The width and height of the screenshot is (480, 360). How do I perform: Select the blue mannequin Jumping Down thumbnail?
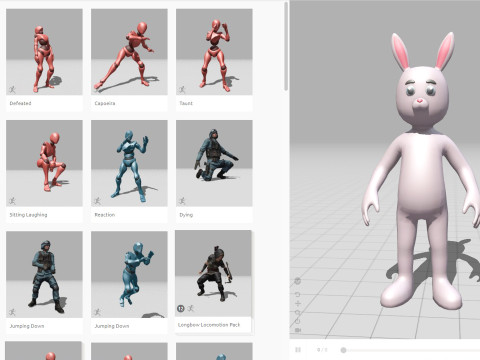(x=129, y=275)
